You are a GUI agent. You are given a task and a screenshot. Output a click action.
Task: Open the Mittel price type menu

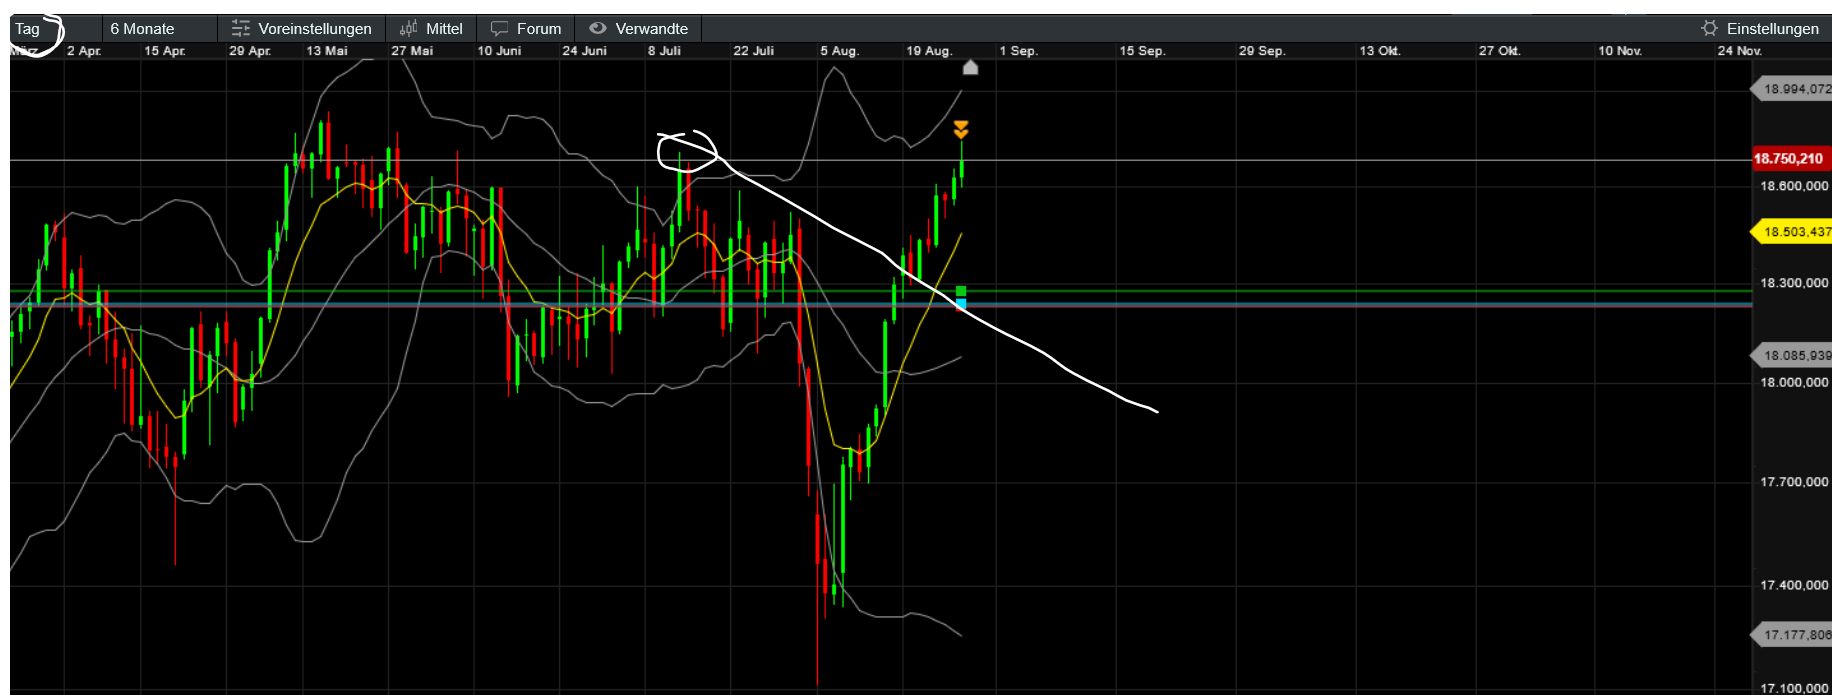[444, 29]
